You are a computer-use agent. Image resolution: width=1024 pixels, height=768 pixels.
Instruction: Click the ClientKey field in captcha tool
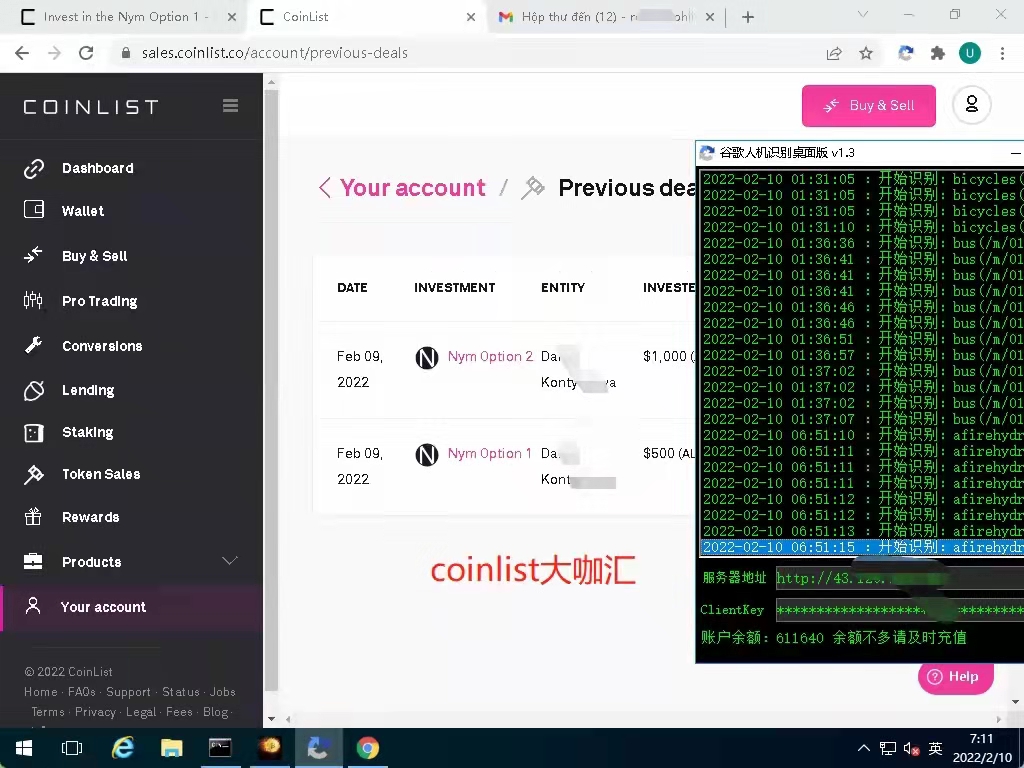coord(900,611)
